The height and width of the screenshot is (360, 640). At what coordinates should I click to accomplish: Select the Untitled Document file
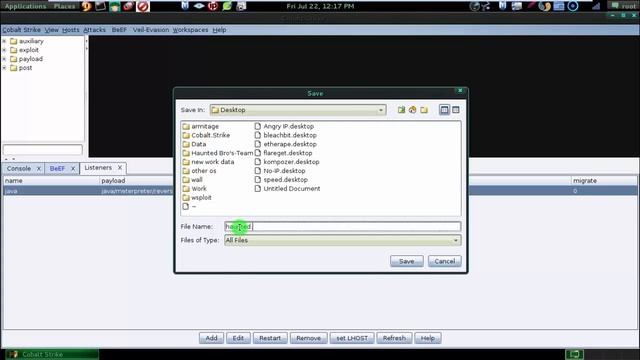tap(287, 189)
